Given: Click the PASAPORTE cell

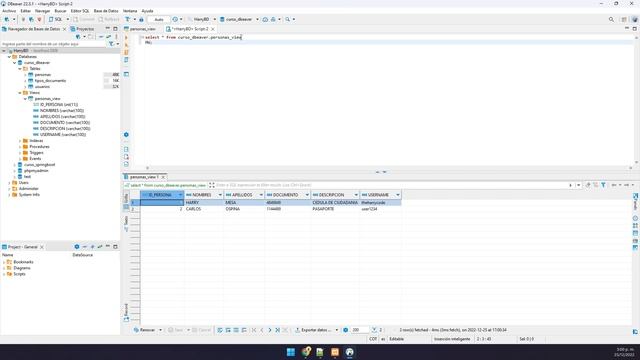Looking at the screenshot, I should (335, 209).
